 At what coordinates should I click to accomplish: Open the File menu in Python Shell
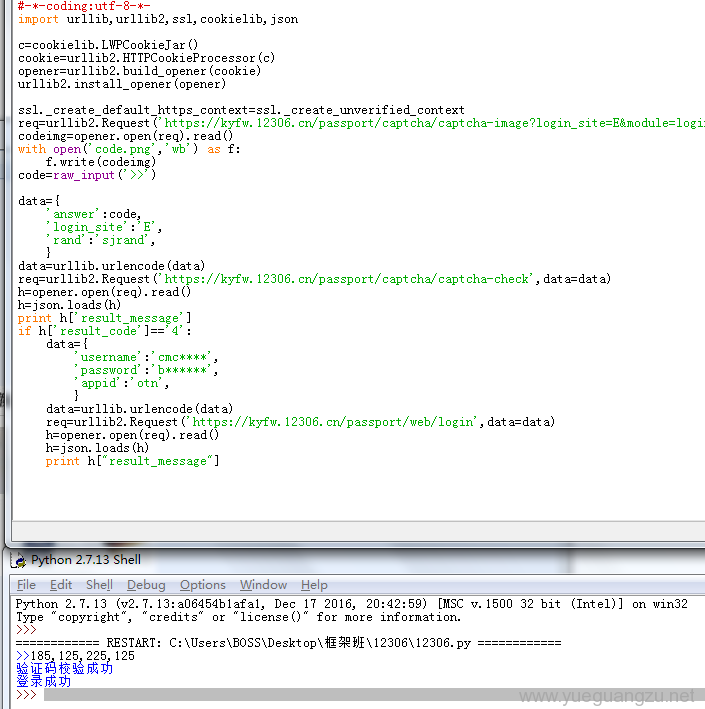[26, 585]
